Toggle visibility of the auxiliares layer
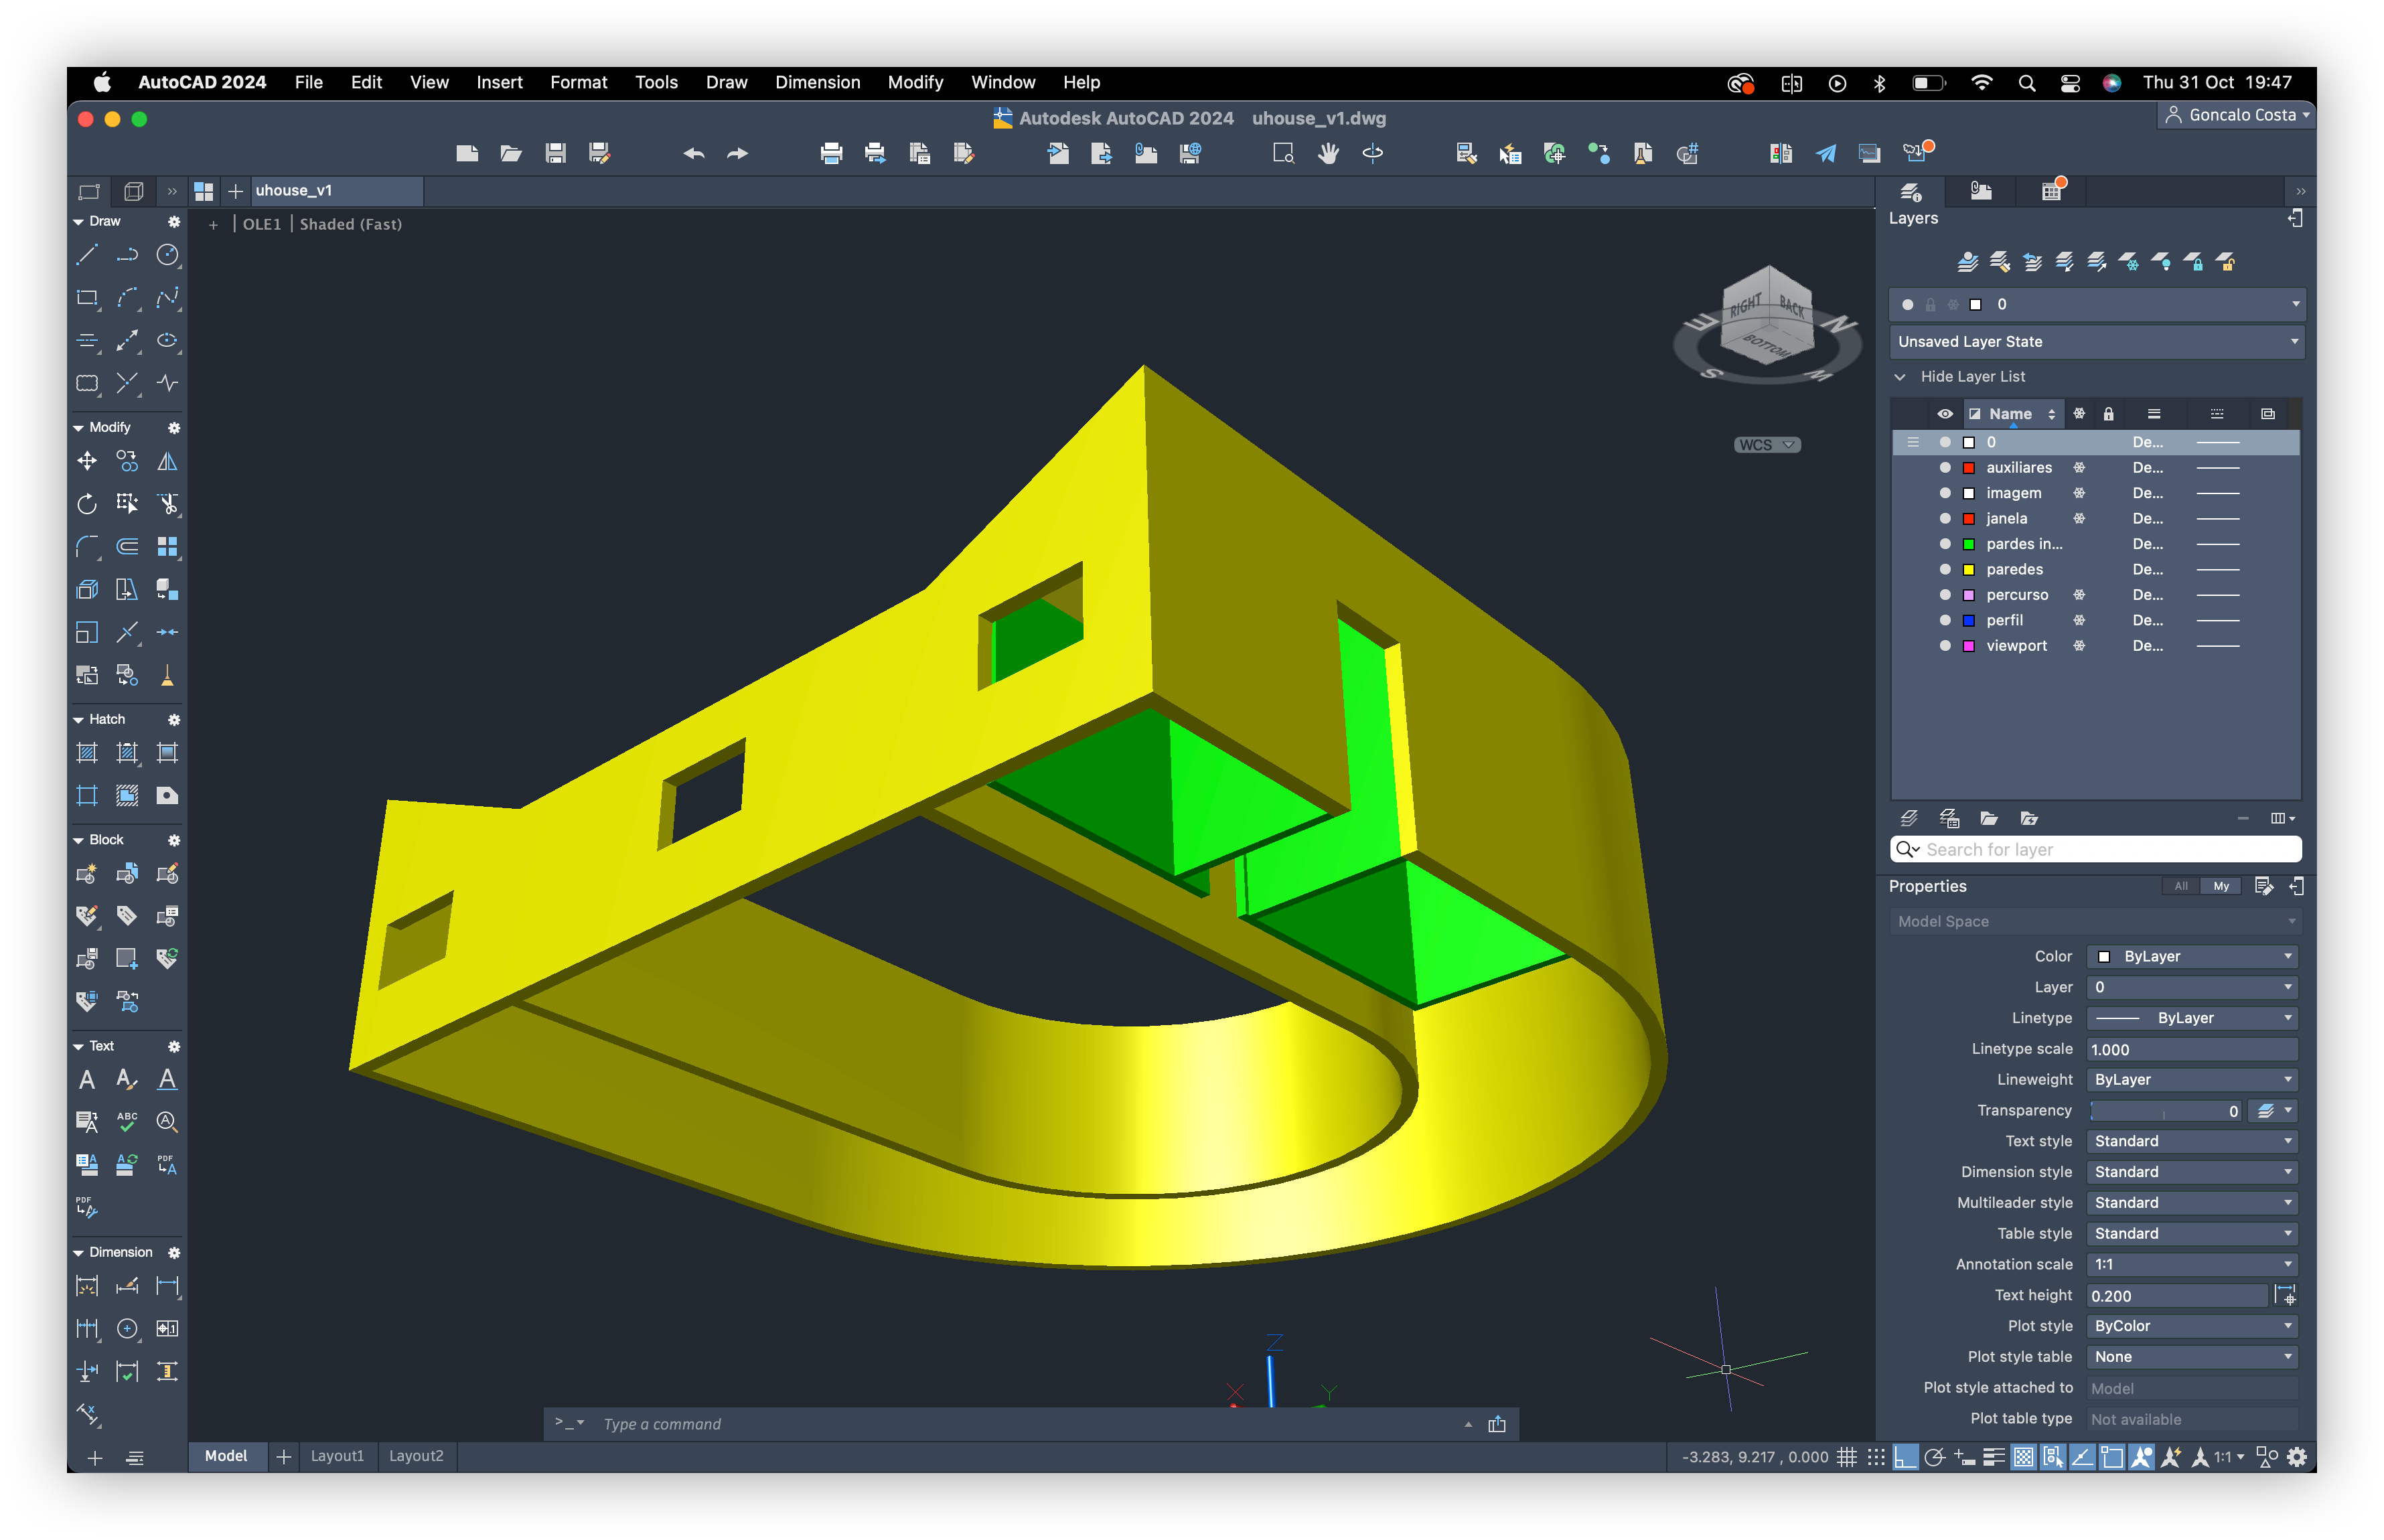This screenshot has height=1540, width=2384. (1945, 467)
